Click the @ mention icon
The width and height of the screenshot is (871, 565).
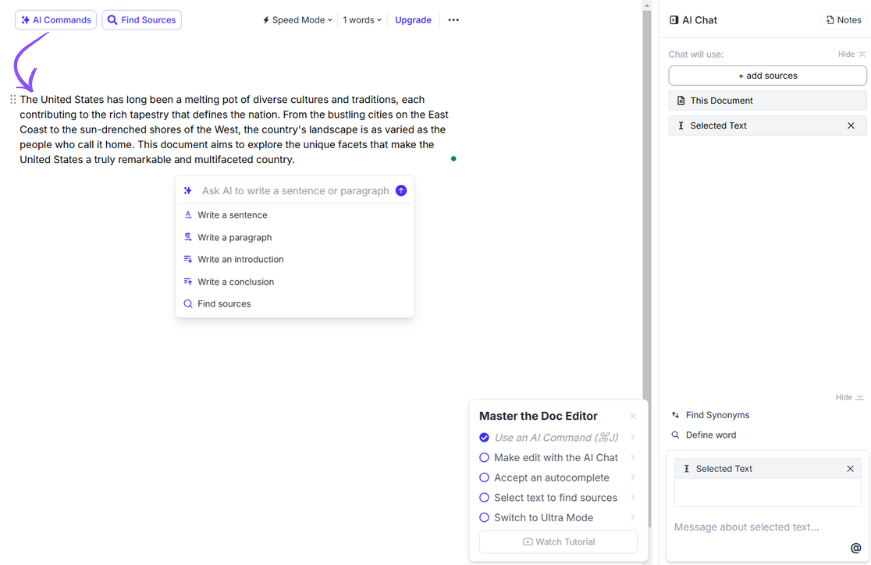pos(855,548)
